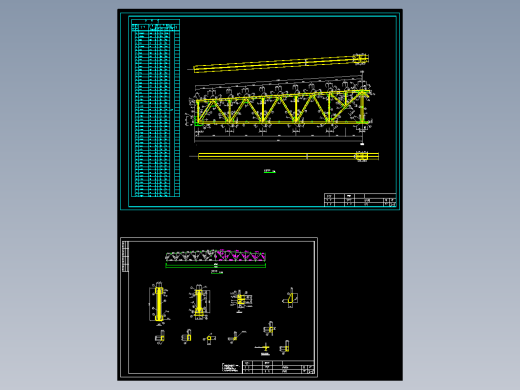This screenshot has width=520, height=390.
Task: Click the green dimension line under small truss
Action: tap(215, 266)
